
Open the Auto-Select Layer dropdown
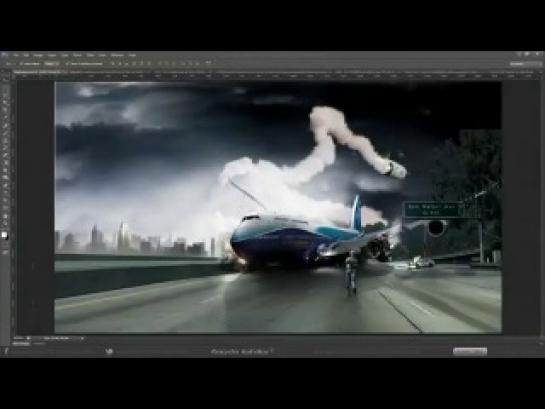point(52,64)
